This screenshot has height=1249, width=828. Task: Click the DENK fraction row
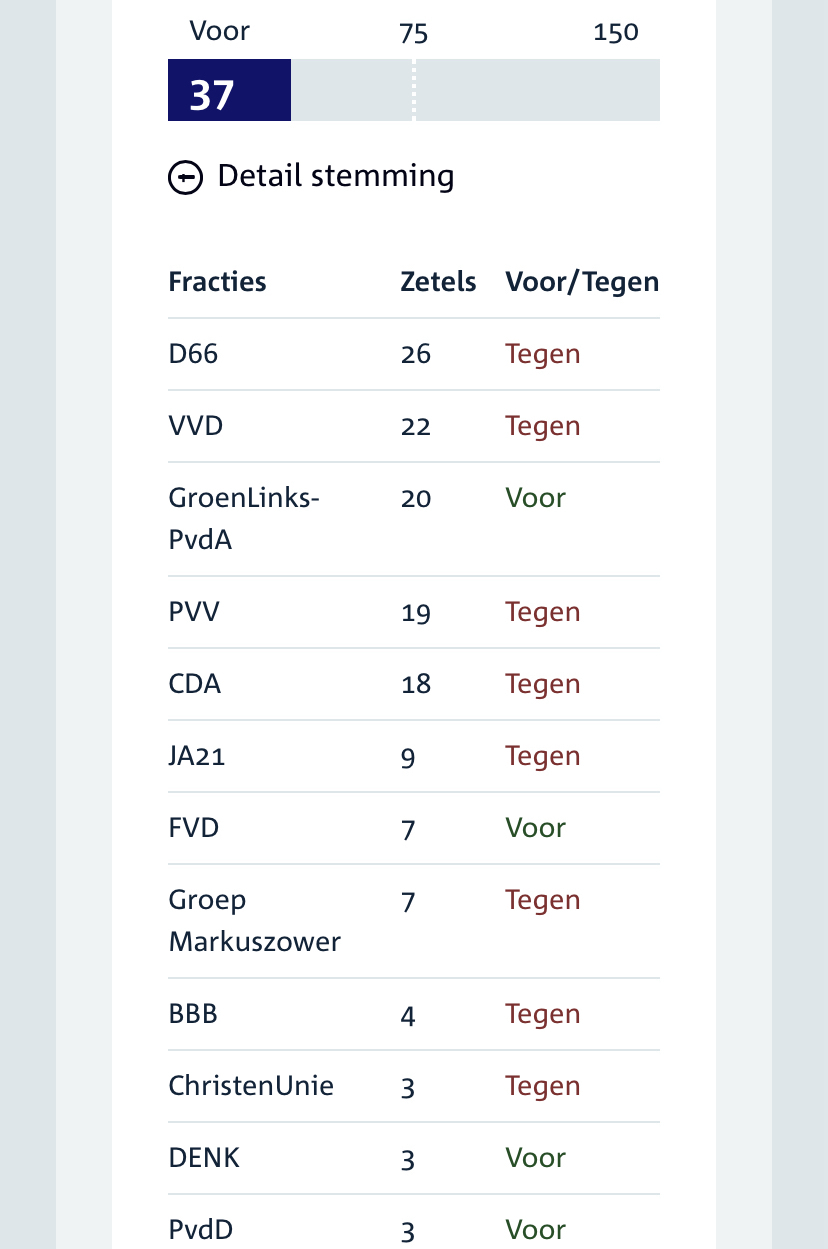click(204, 1158)
